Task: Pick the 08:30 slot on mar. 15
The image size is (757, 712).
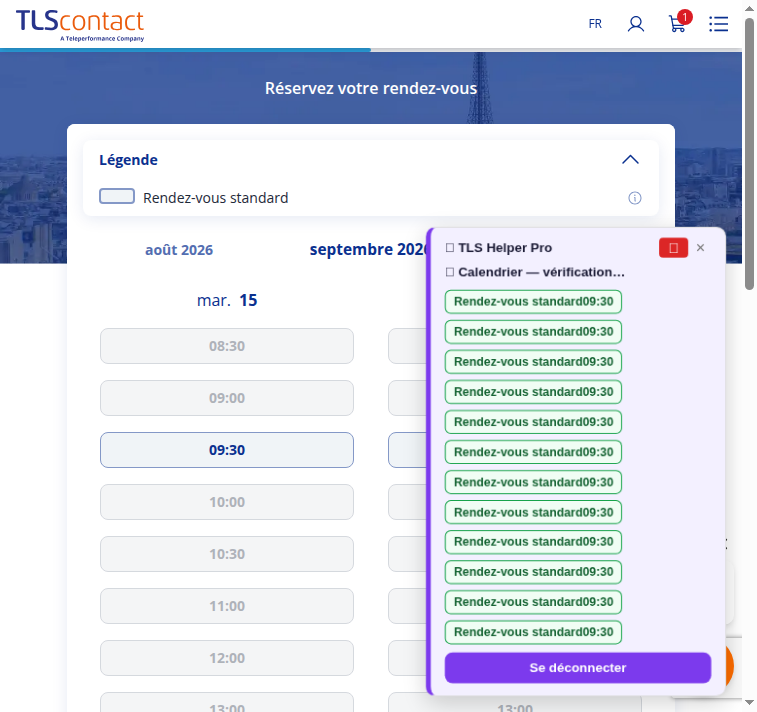Action: coord(227,346)
